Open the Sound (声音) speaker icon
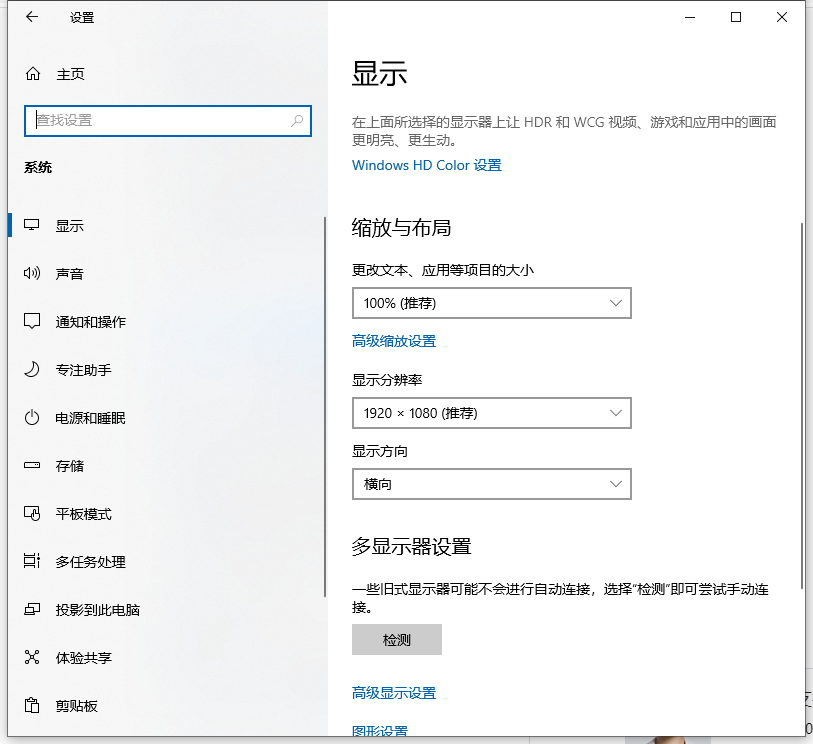The width and height of the screenshot is (813, 744). pyautogui.click(x=33, y=274)
